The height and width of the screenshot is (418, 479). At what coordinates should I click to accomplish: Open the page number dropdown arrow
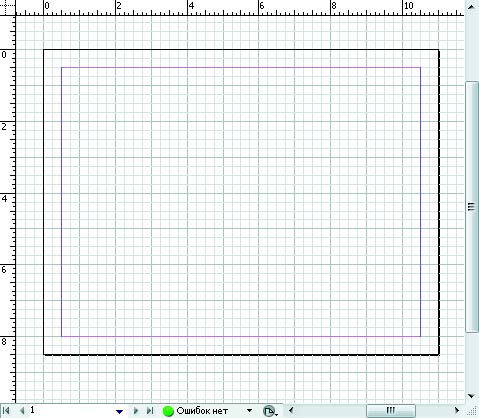tap(120, 412)
